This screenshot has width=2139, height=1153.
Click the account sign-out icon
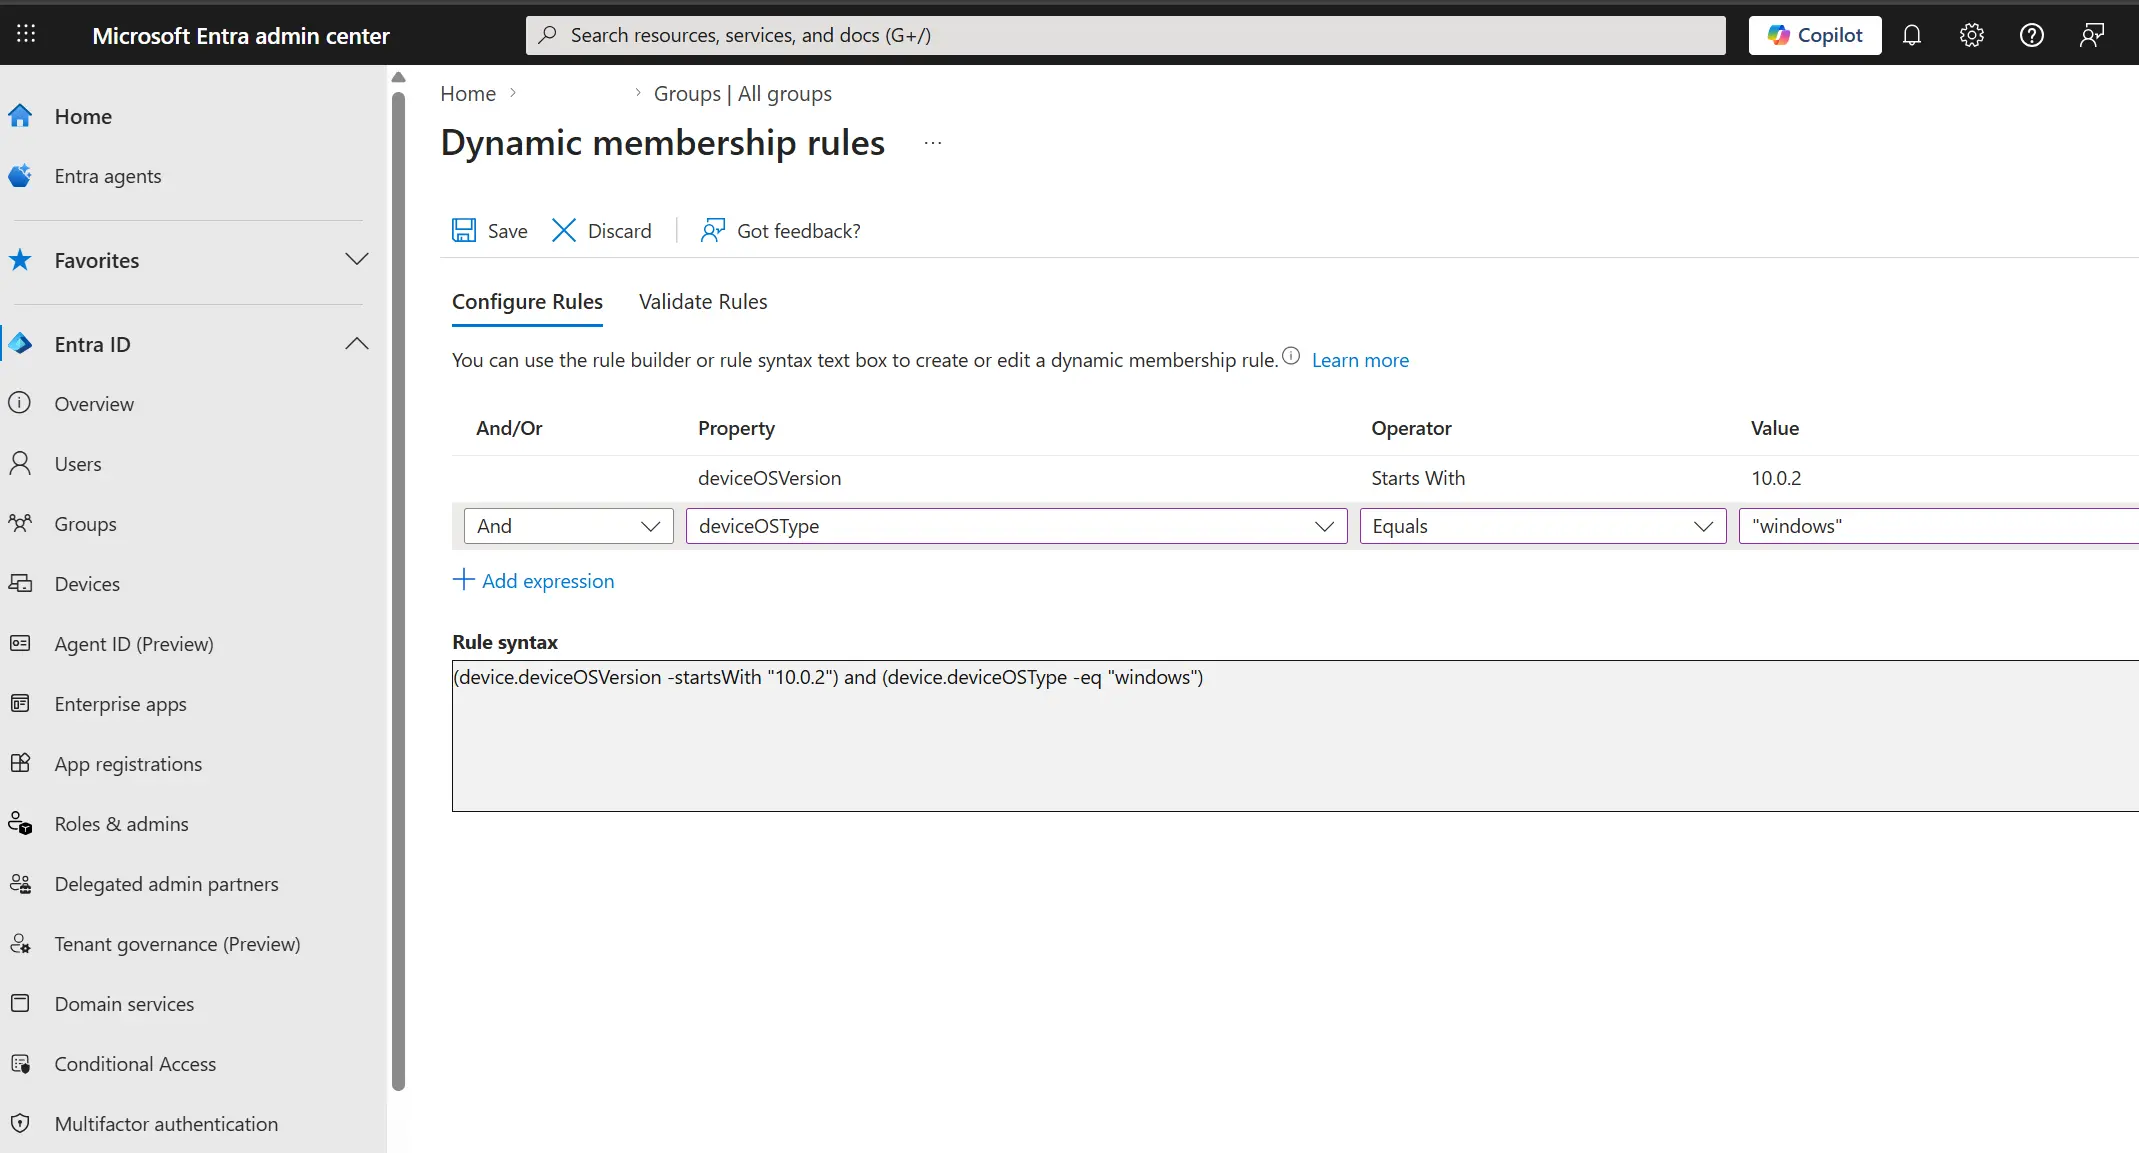tap(2092, 35)
